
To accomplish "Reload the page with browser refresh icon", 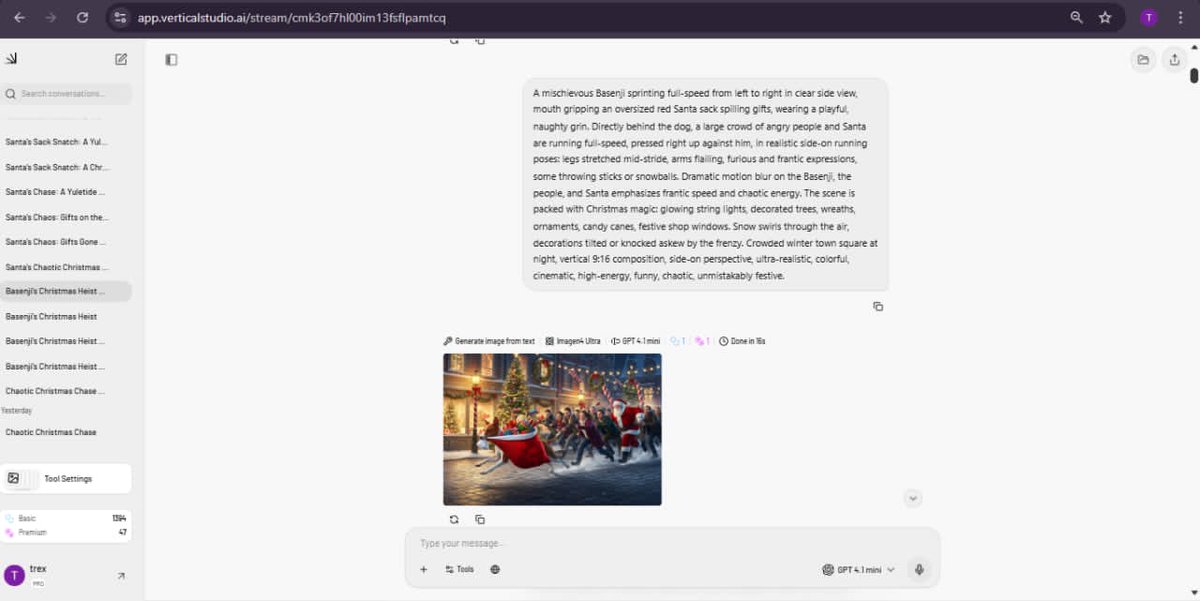I will [83, 17].
